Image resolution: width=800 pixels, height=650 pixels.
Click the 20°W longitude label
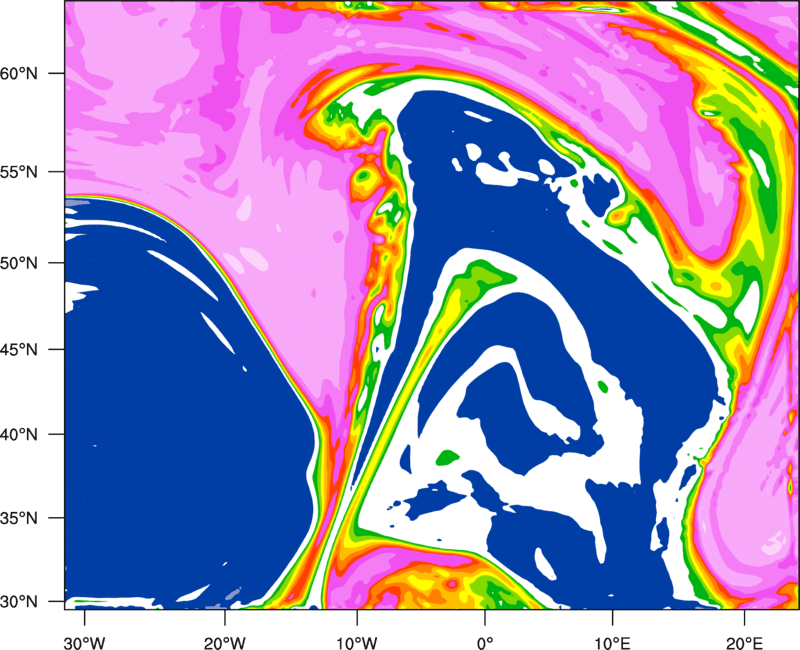(225, 643)
